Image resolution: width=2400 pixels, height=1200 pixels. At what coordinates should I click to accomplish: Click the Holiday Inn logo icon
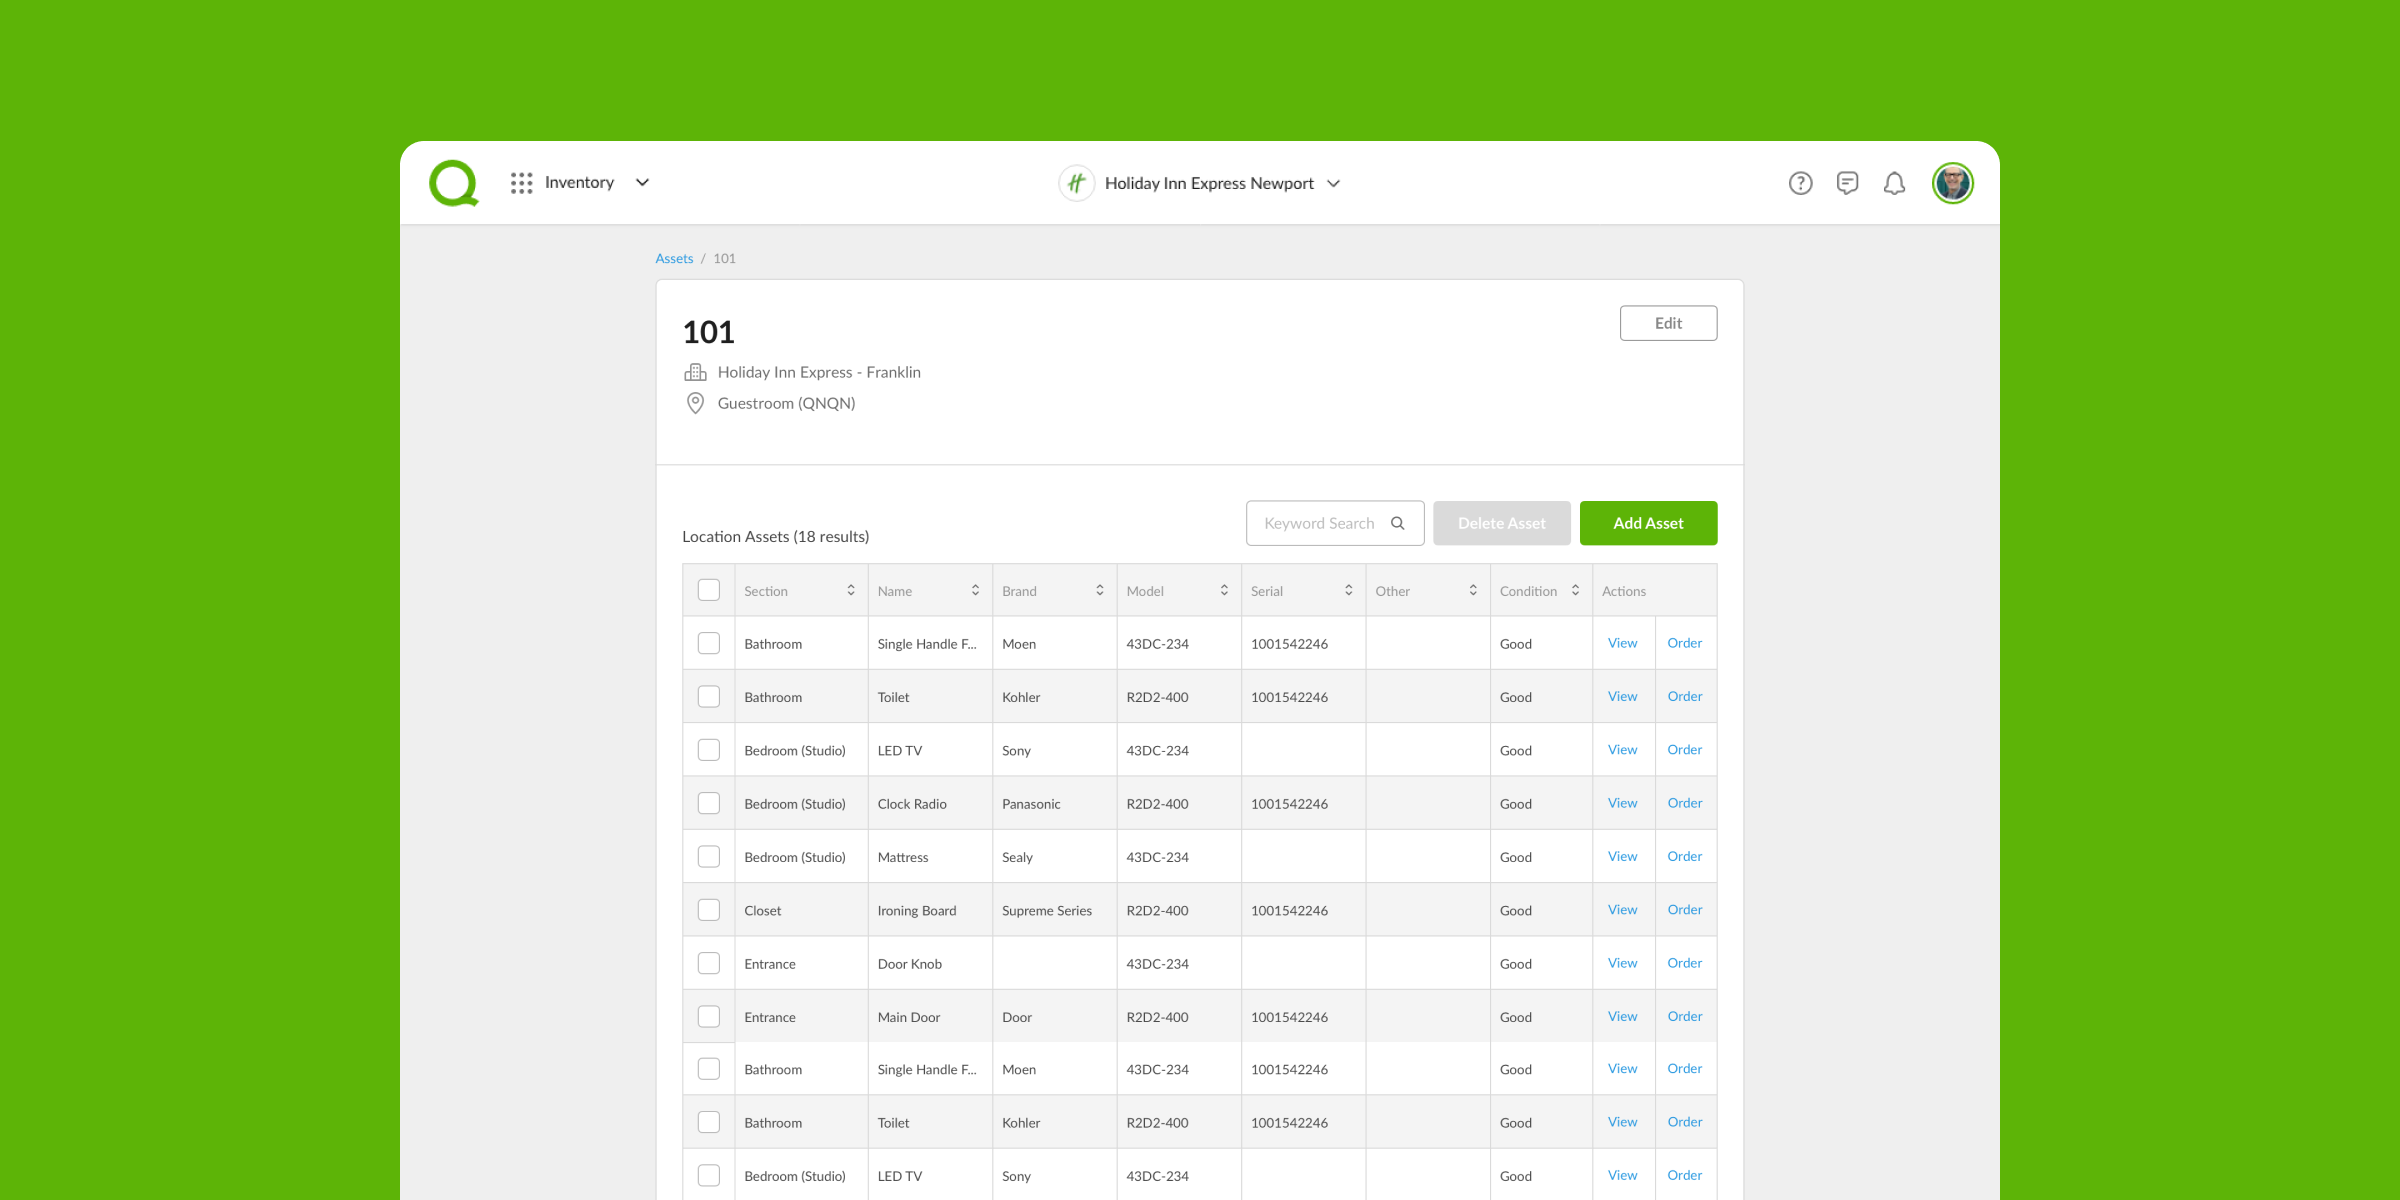(1076, 183)
